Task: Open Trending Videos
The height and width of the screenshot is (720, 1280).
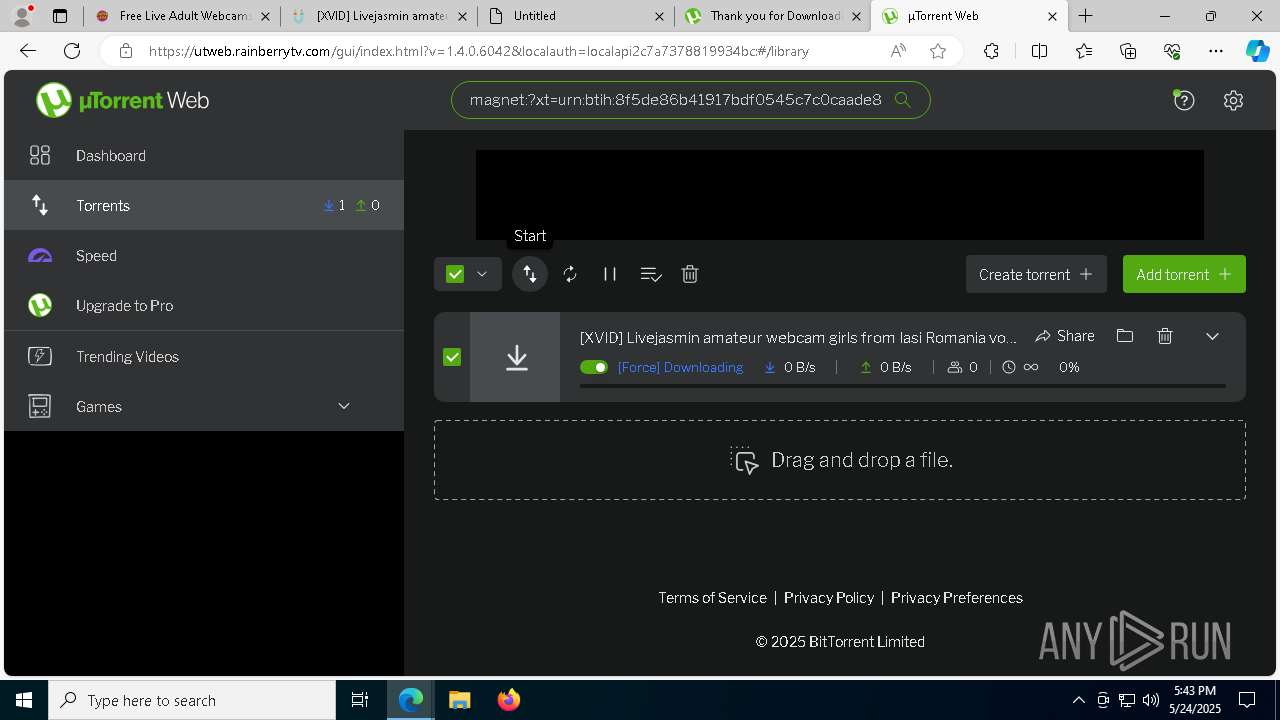Action: point(204,356)
